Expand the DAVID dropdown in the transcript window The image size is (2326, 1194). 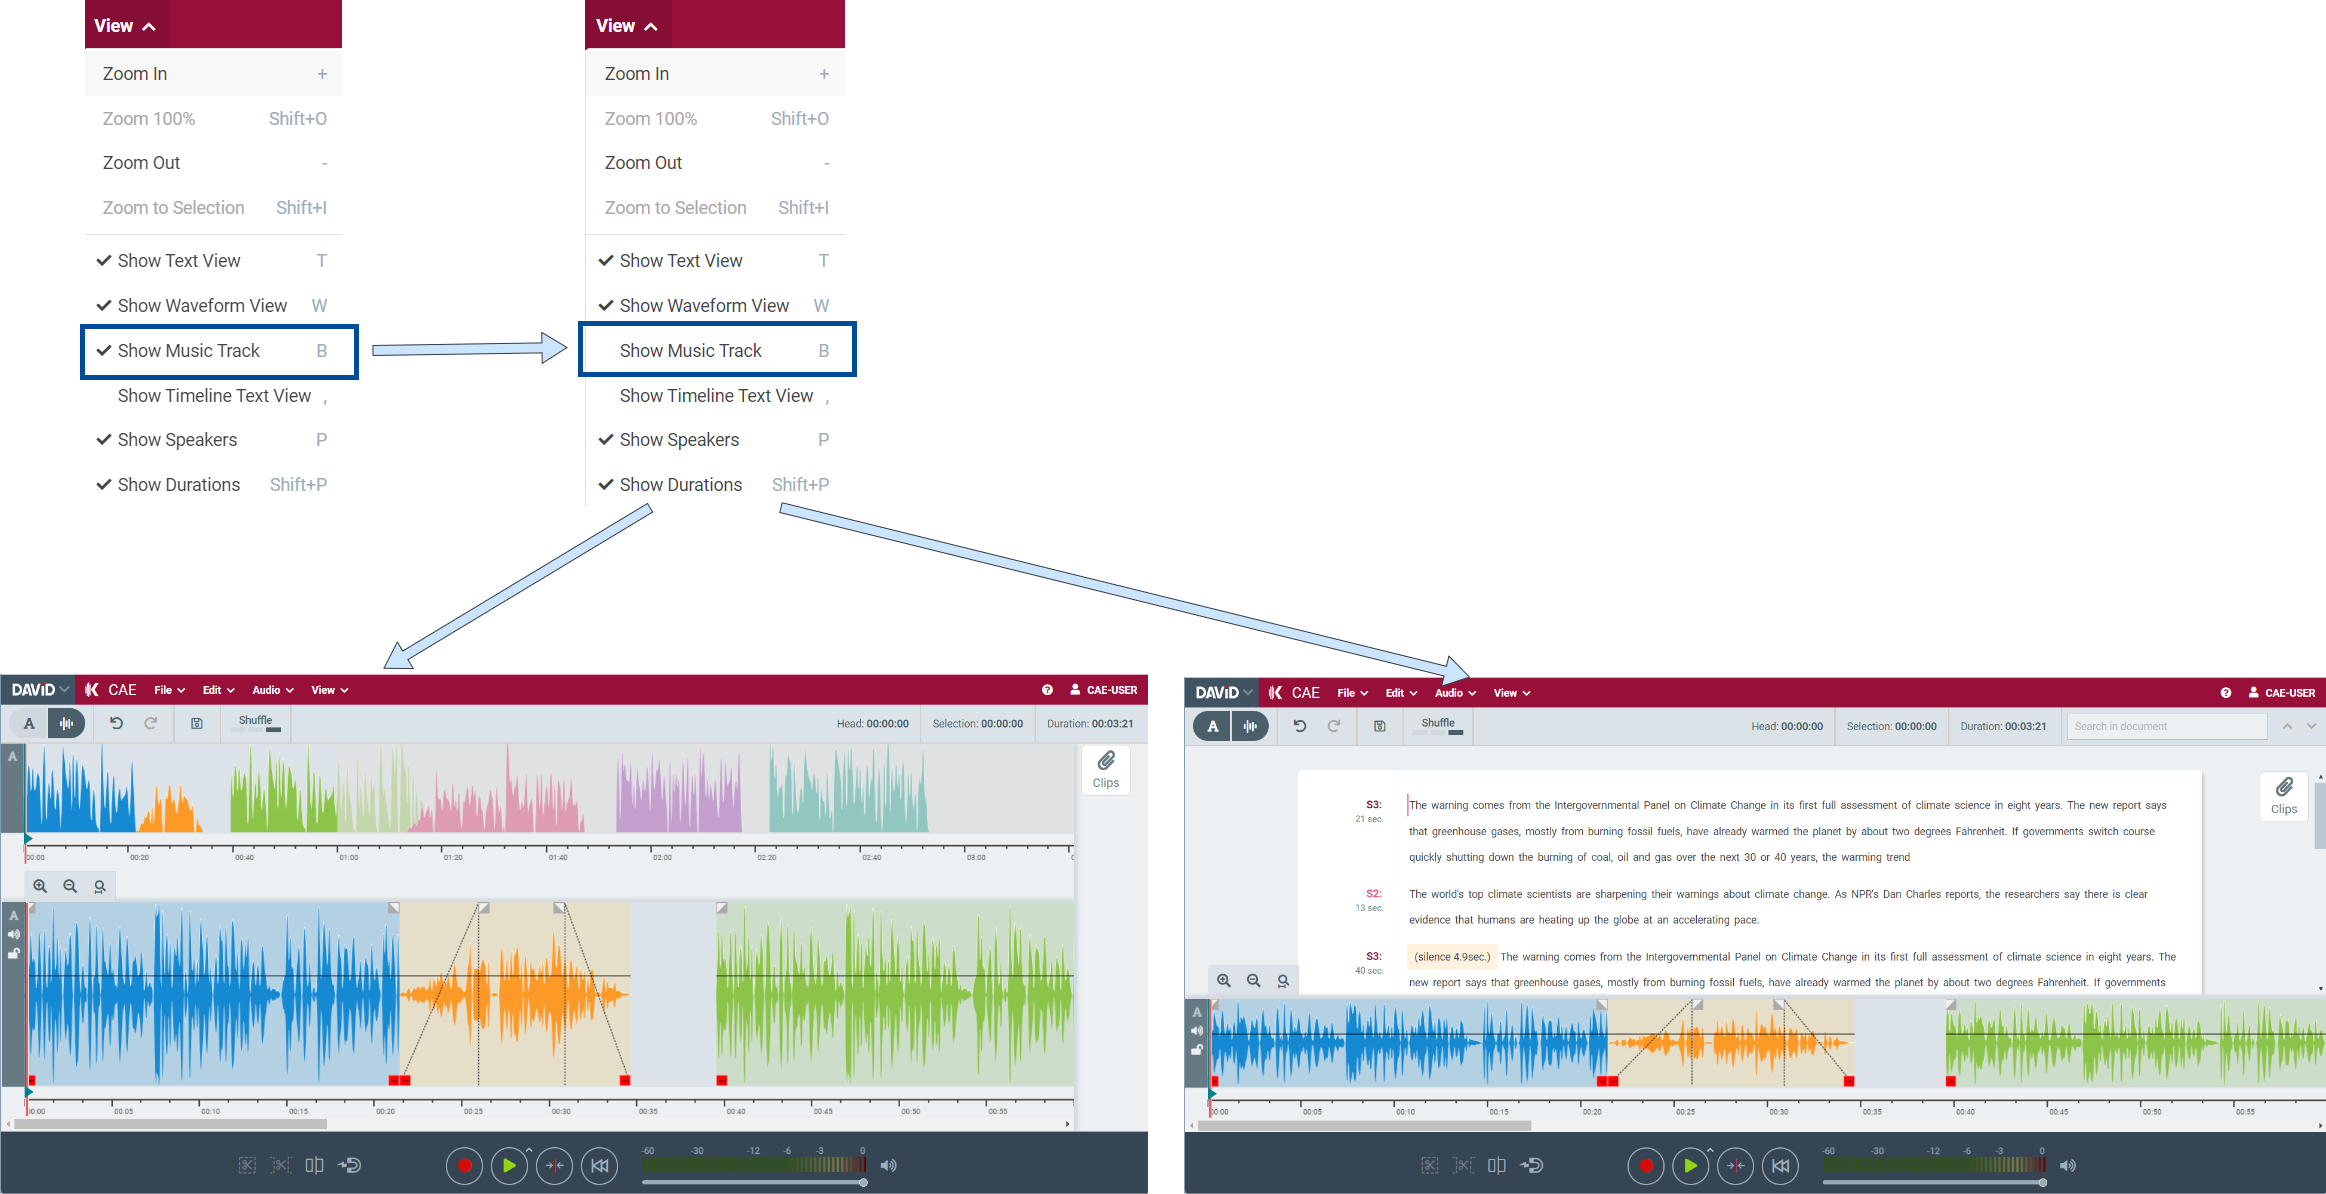click(x=1223, y=692)
